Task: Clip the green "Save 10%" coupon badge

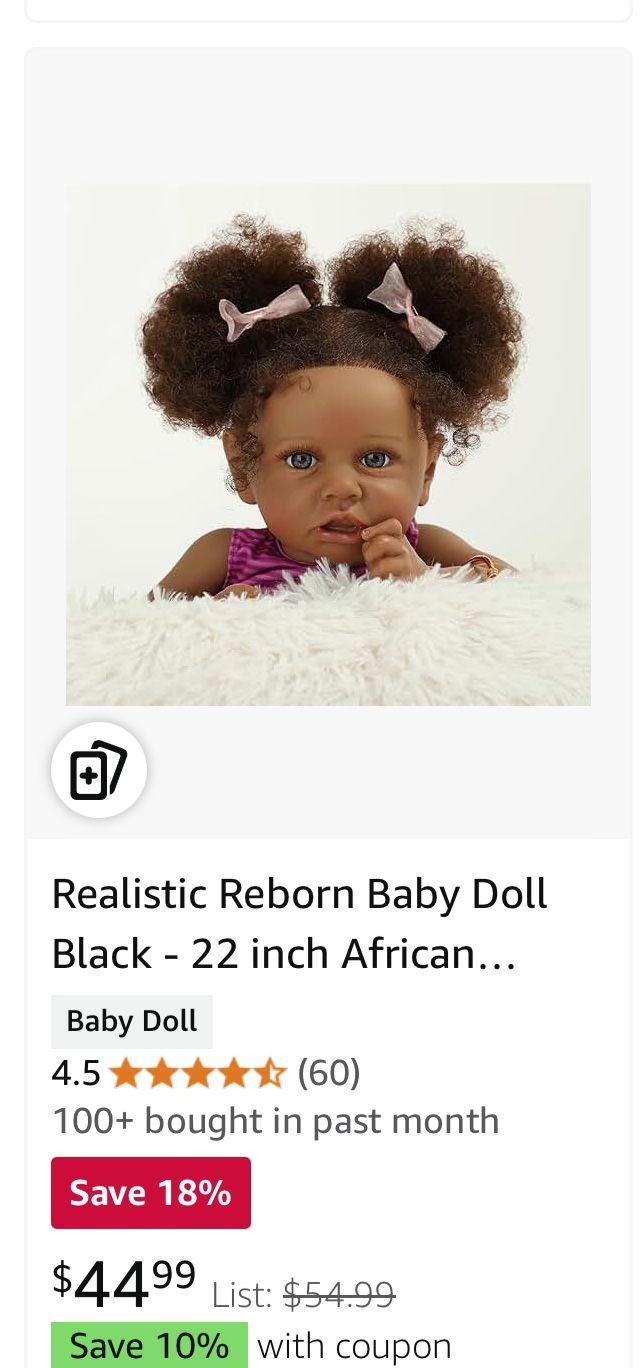Action: (149, 1345)
